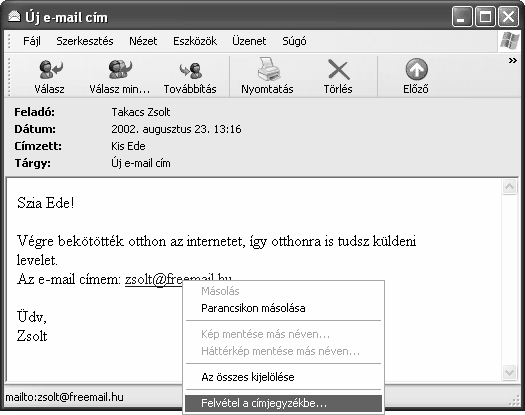Screen dimensions: 525x415
Task: Close the Új e-mail cím window
Action: 508,17
